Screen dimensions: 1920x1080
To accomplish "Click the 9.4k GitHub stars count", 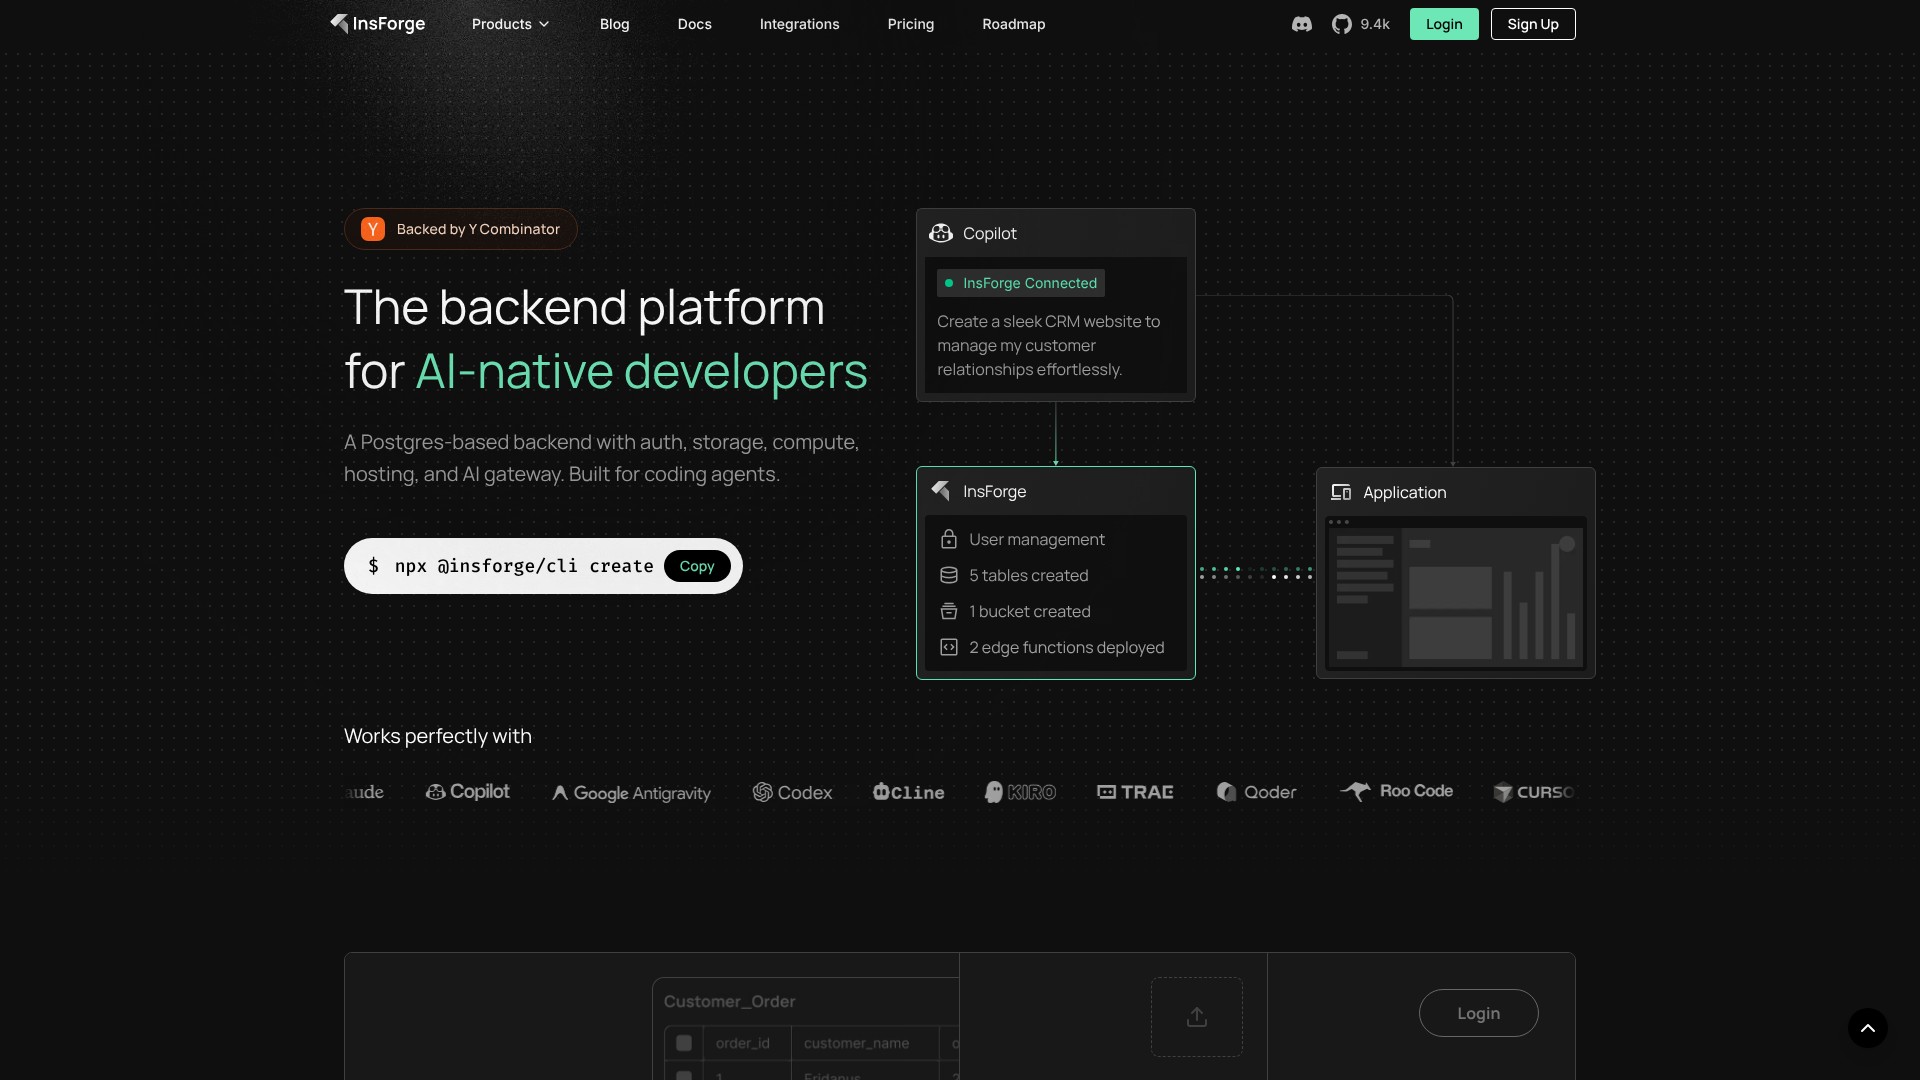I will pyautogui.click(x=1375, y=24).
